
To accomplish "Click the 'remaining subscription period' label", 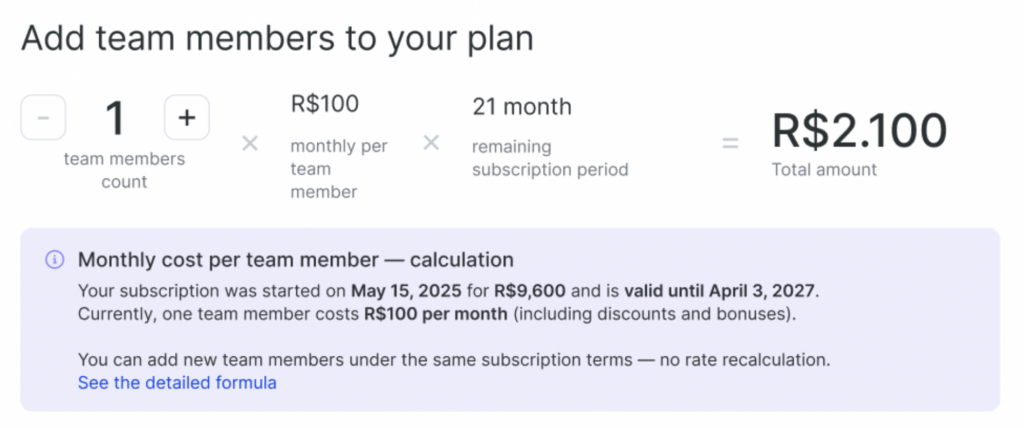I will 550,158.
